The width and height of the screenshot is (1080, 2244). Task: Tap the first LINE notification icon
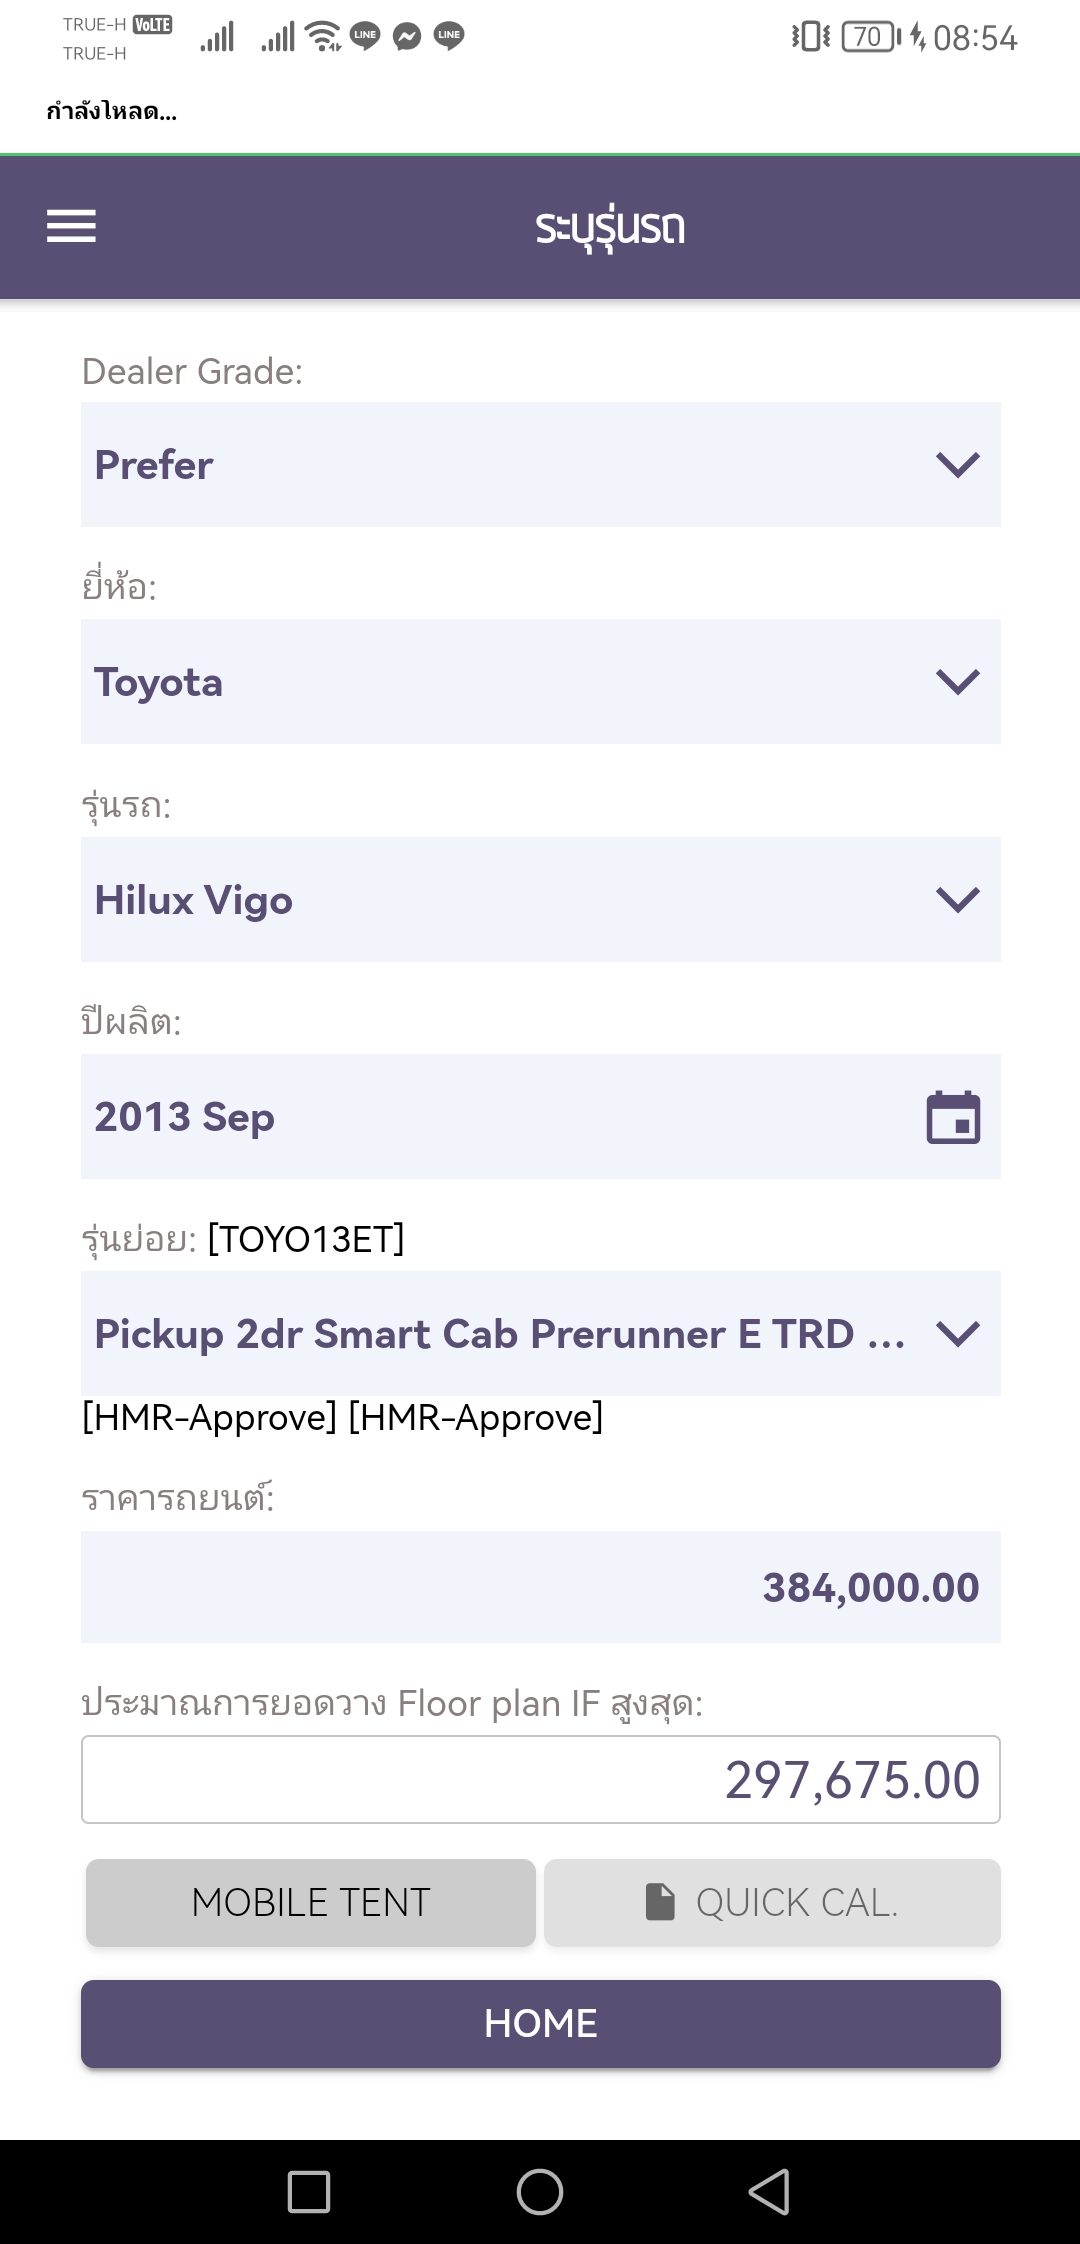coord(365,37)
